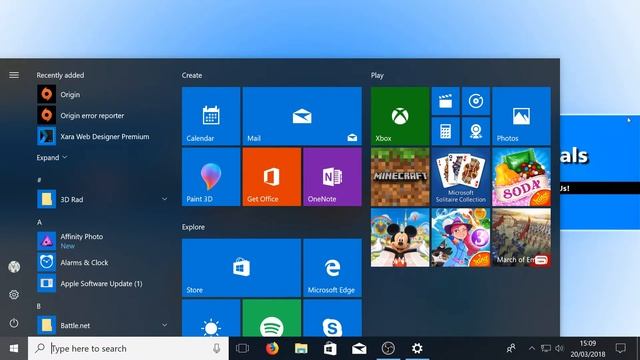Open the volume speaker tray icon
The width and height of the screenshot is (640, 360).
(560, 349)
